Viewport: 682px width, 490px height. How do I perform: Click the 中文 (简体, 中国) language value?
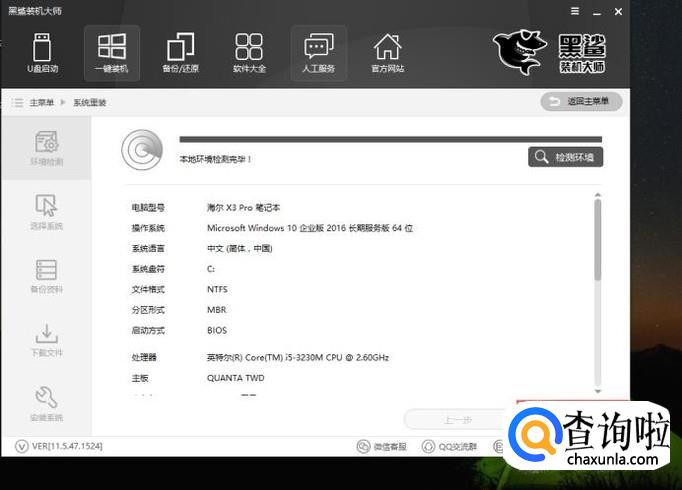(x=240, y=249)
